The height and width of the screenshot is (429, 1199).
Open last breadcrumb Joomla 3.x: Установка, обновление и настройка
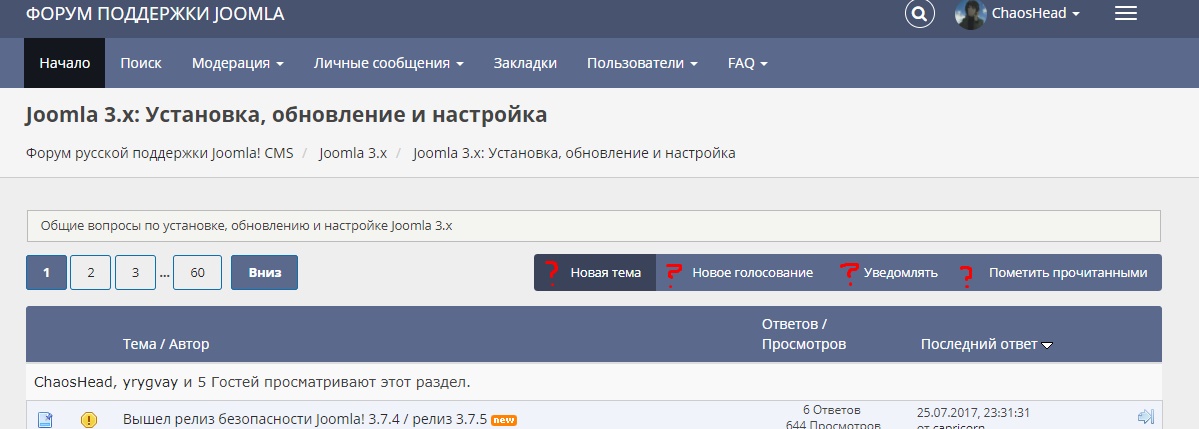[x=574, y=153]
